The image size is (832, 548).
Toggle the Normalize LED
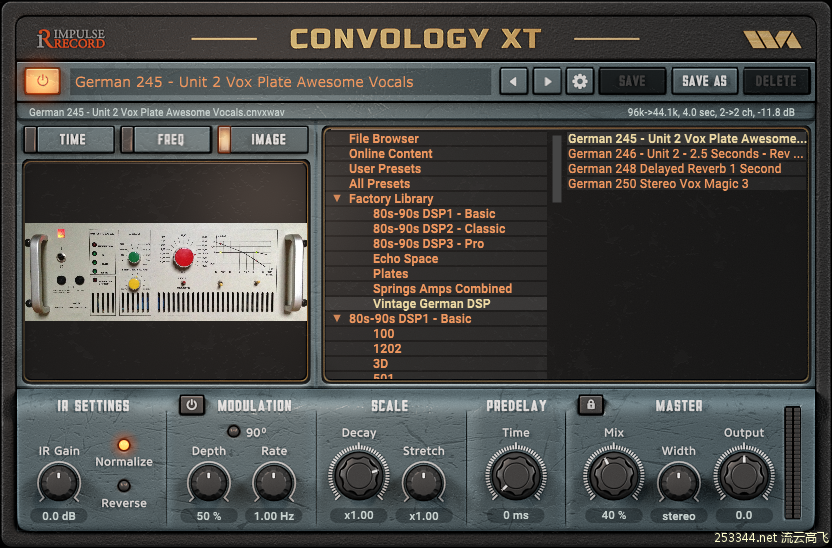[124, 445]
